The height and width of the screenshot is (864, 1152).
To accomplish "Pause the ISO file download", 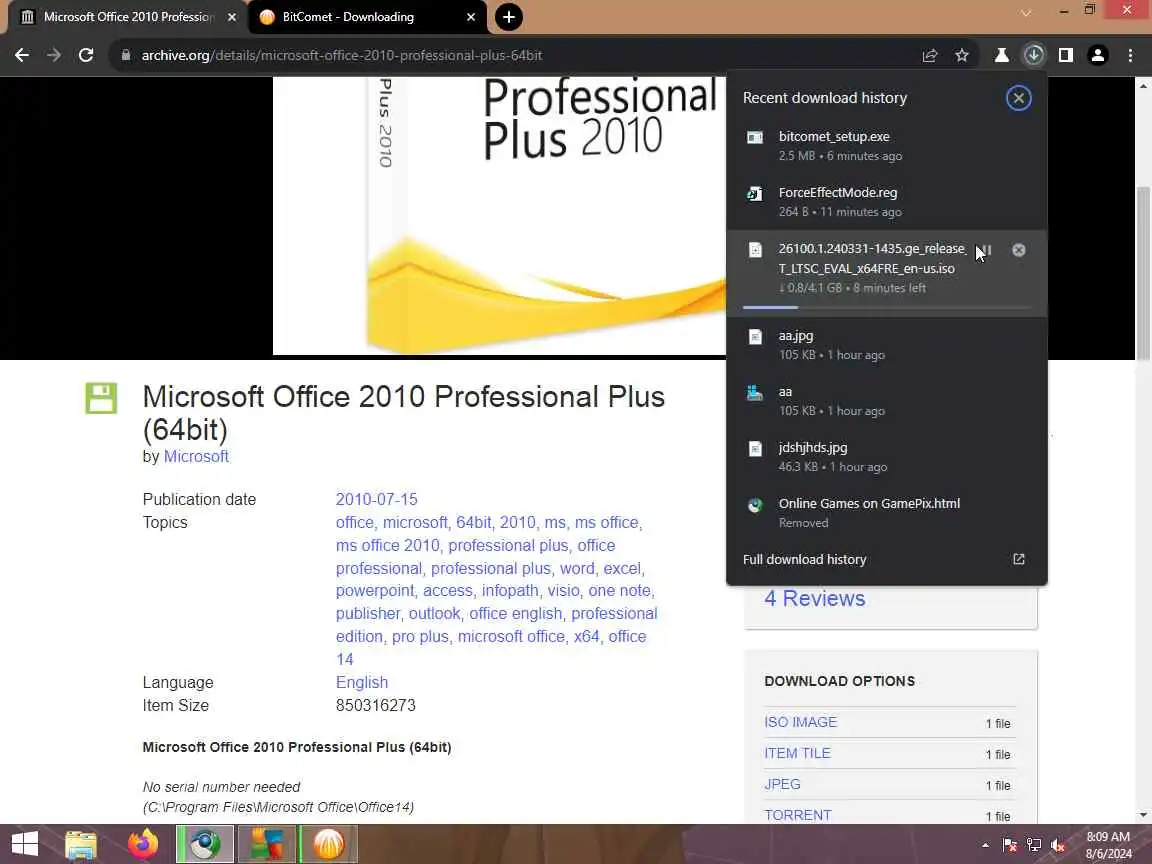I will point(987,250).
